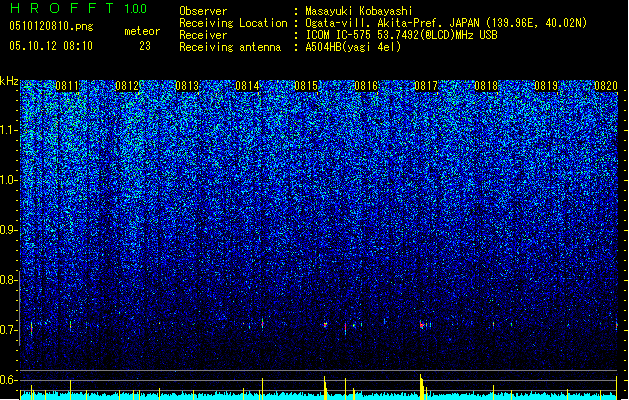Click the Receiving antenna label
Screen dimensions: 629x400
(230, 47)
